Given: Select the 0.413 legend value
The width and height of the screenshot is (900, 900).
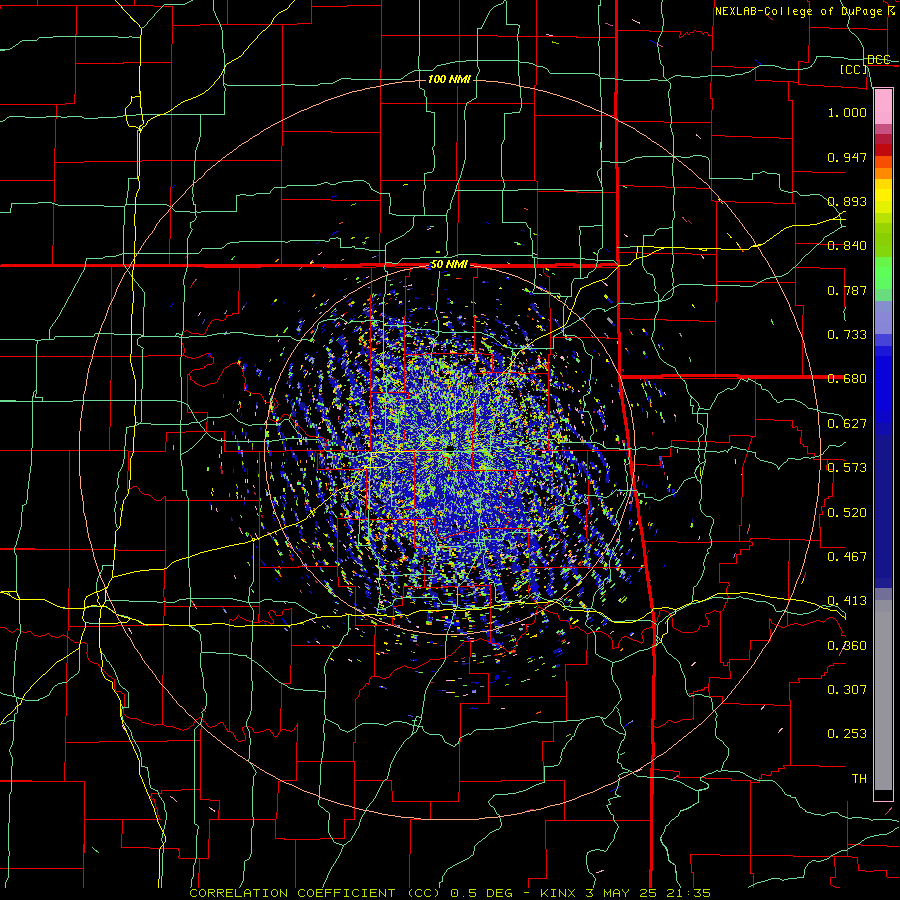Looking at the screenshot, I should 847,601.
